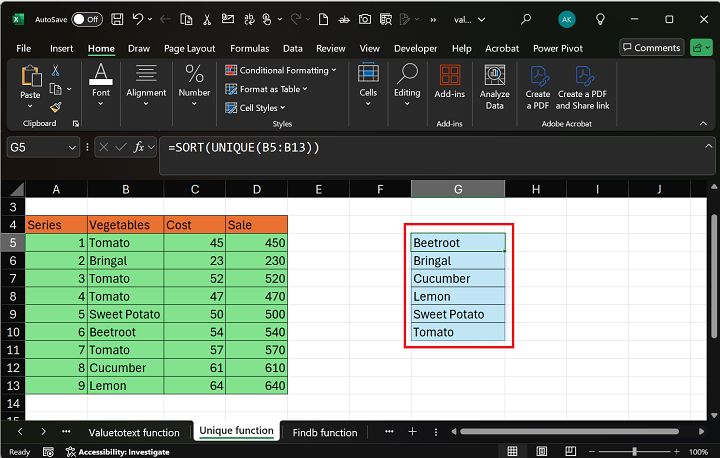
Task: Click the Insert Function fx icon
Action: coord(139,147)
